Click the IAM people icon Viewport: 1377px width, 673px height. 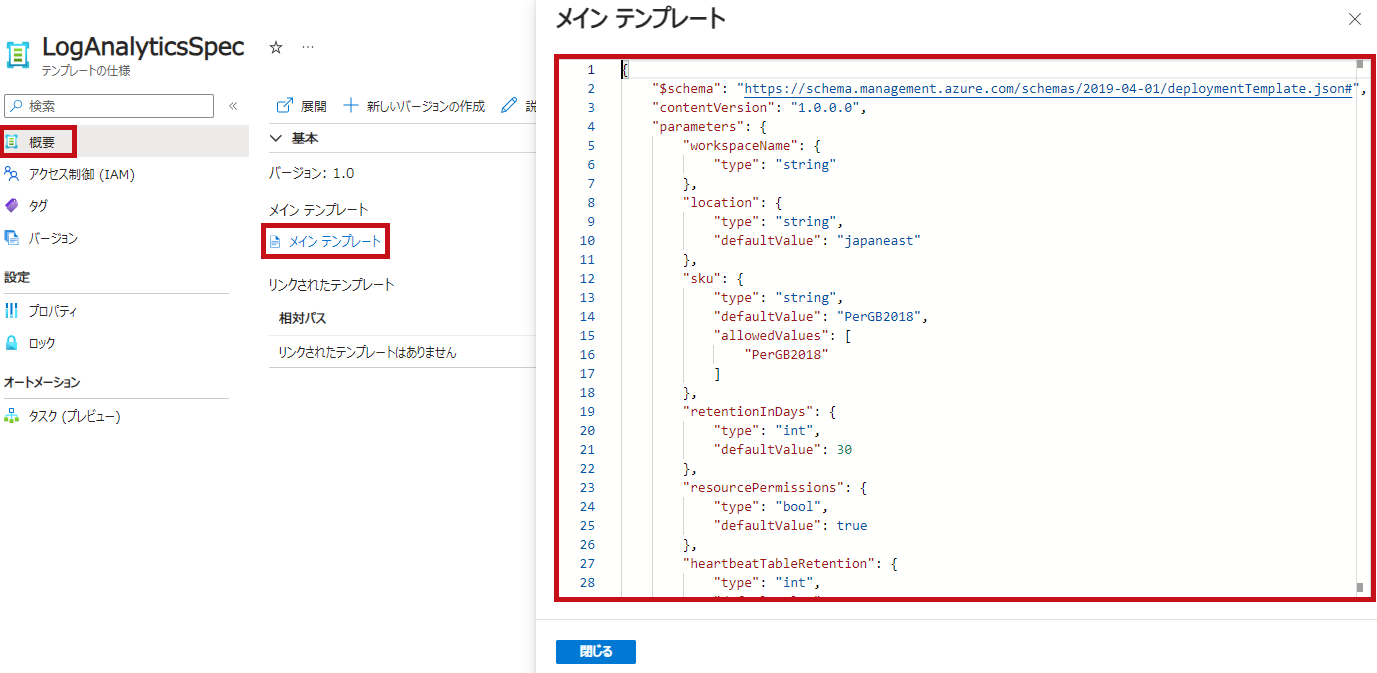coord(12,174)
